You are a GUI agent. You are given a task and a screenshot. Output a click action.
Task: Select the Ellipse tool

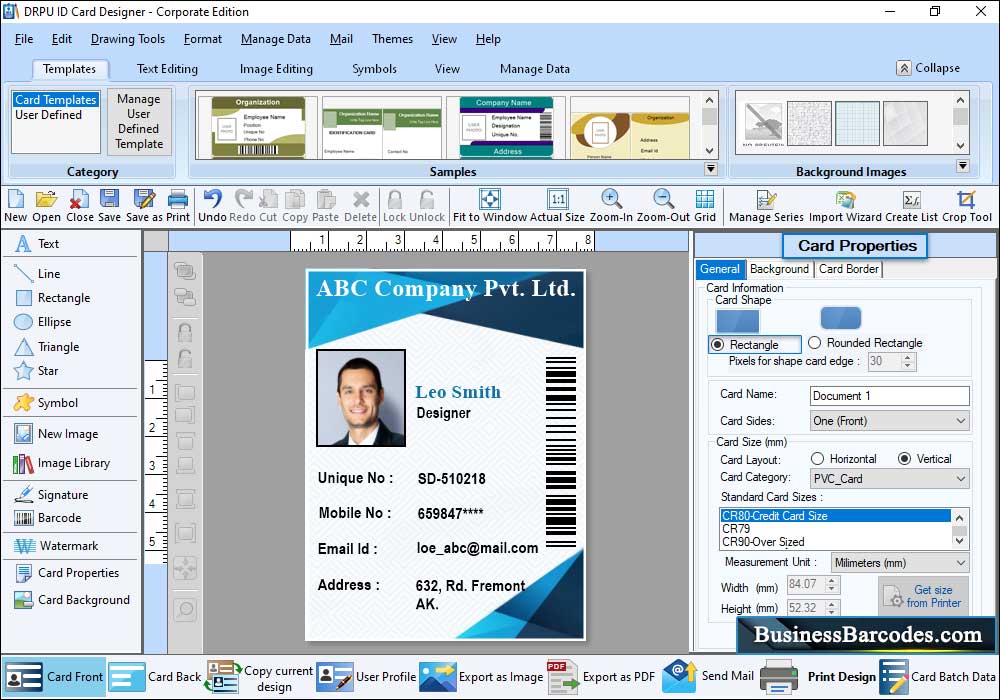(43, 322)
